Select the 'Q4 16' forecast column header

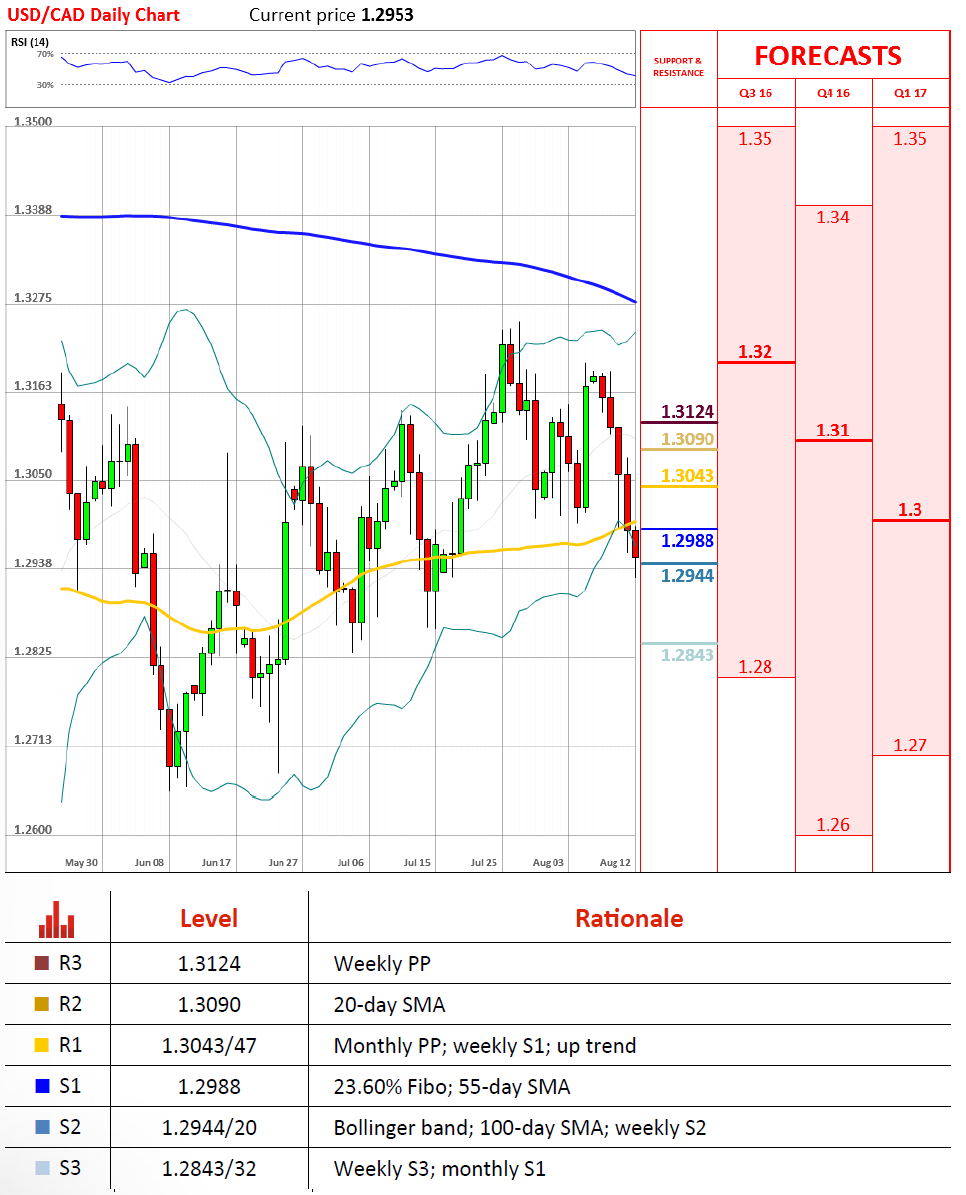click(x=833, y=93)
